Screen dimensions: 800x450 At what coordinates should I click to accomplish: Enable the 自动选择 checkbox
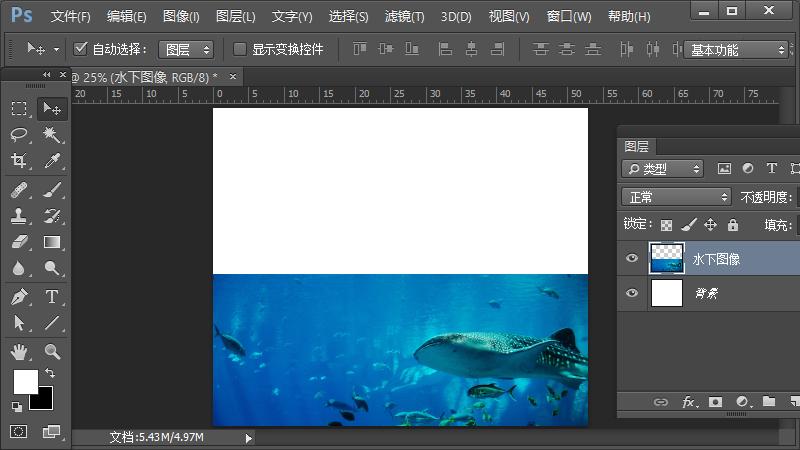click(81, 49)
